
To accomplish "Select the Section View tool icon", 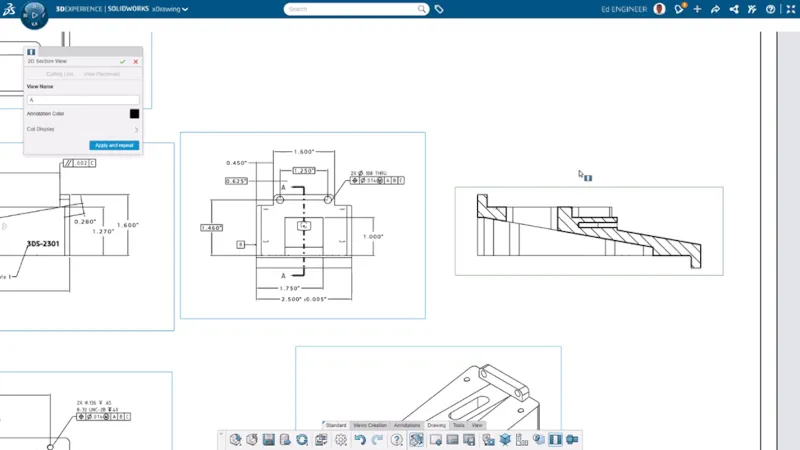I will (x=555, y=439).
